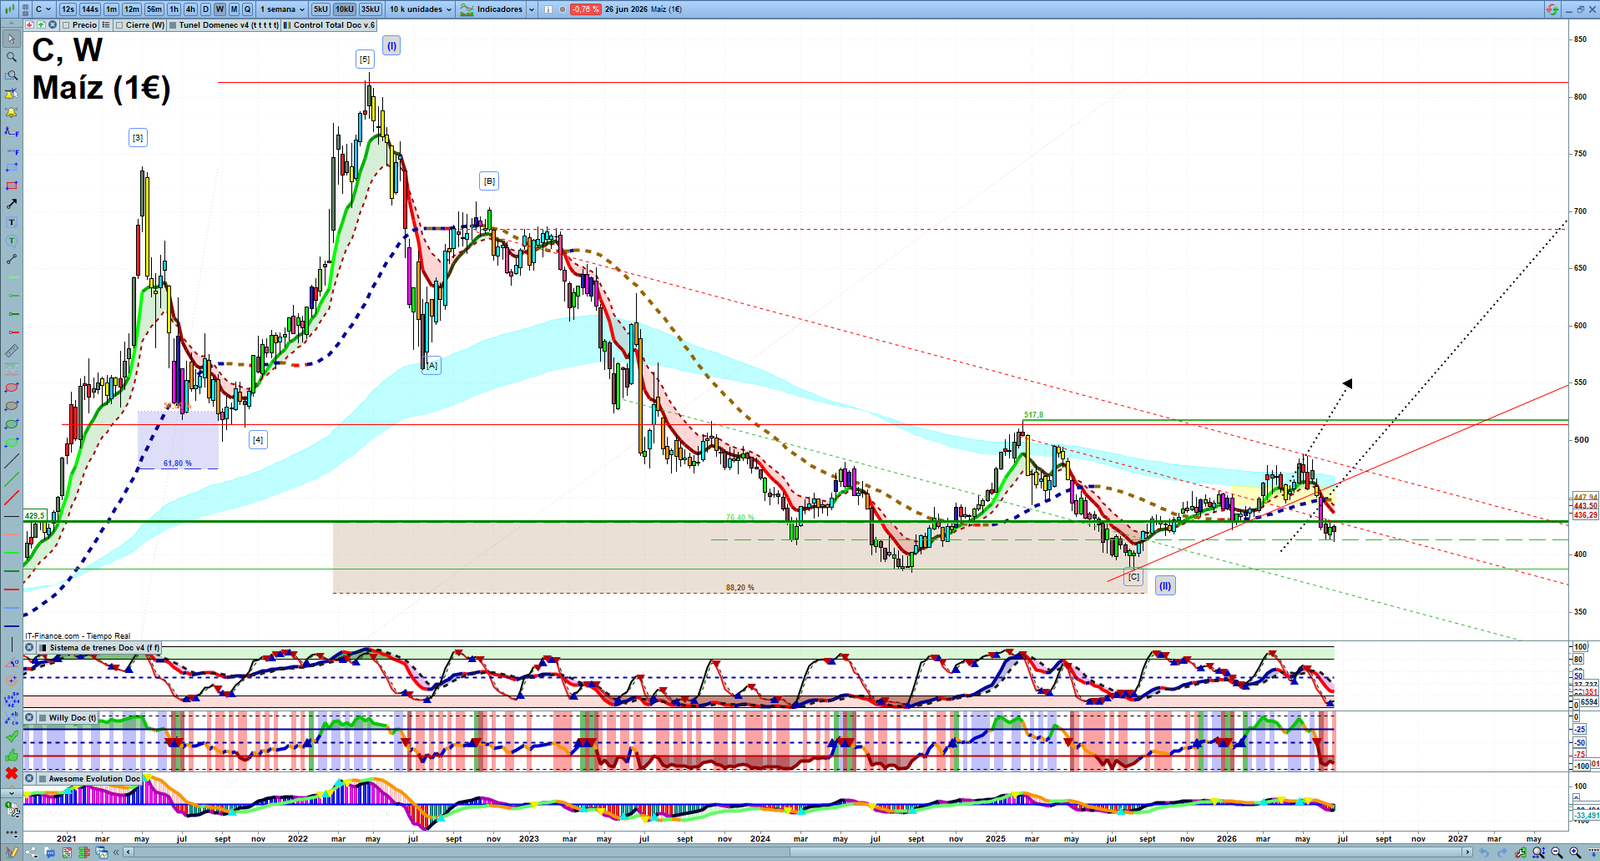Viewport: 1600px width, 861px height.
Task: Switch to the Q quarterly timeframe
Action: tap(247, 9)
